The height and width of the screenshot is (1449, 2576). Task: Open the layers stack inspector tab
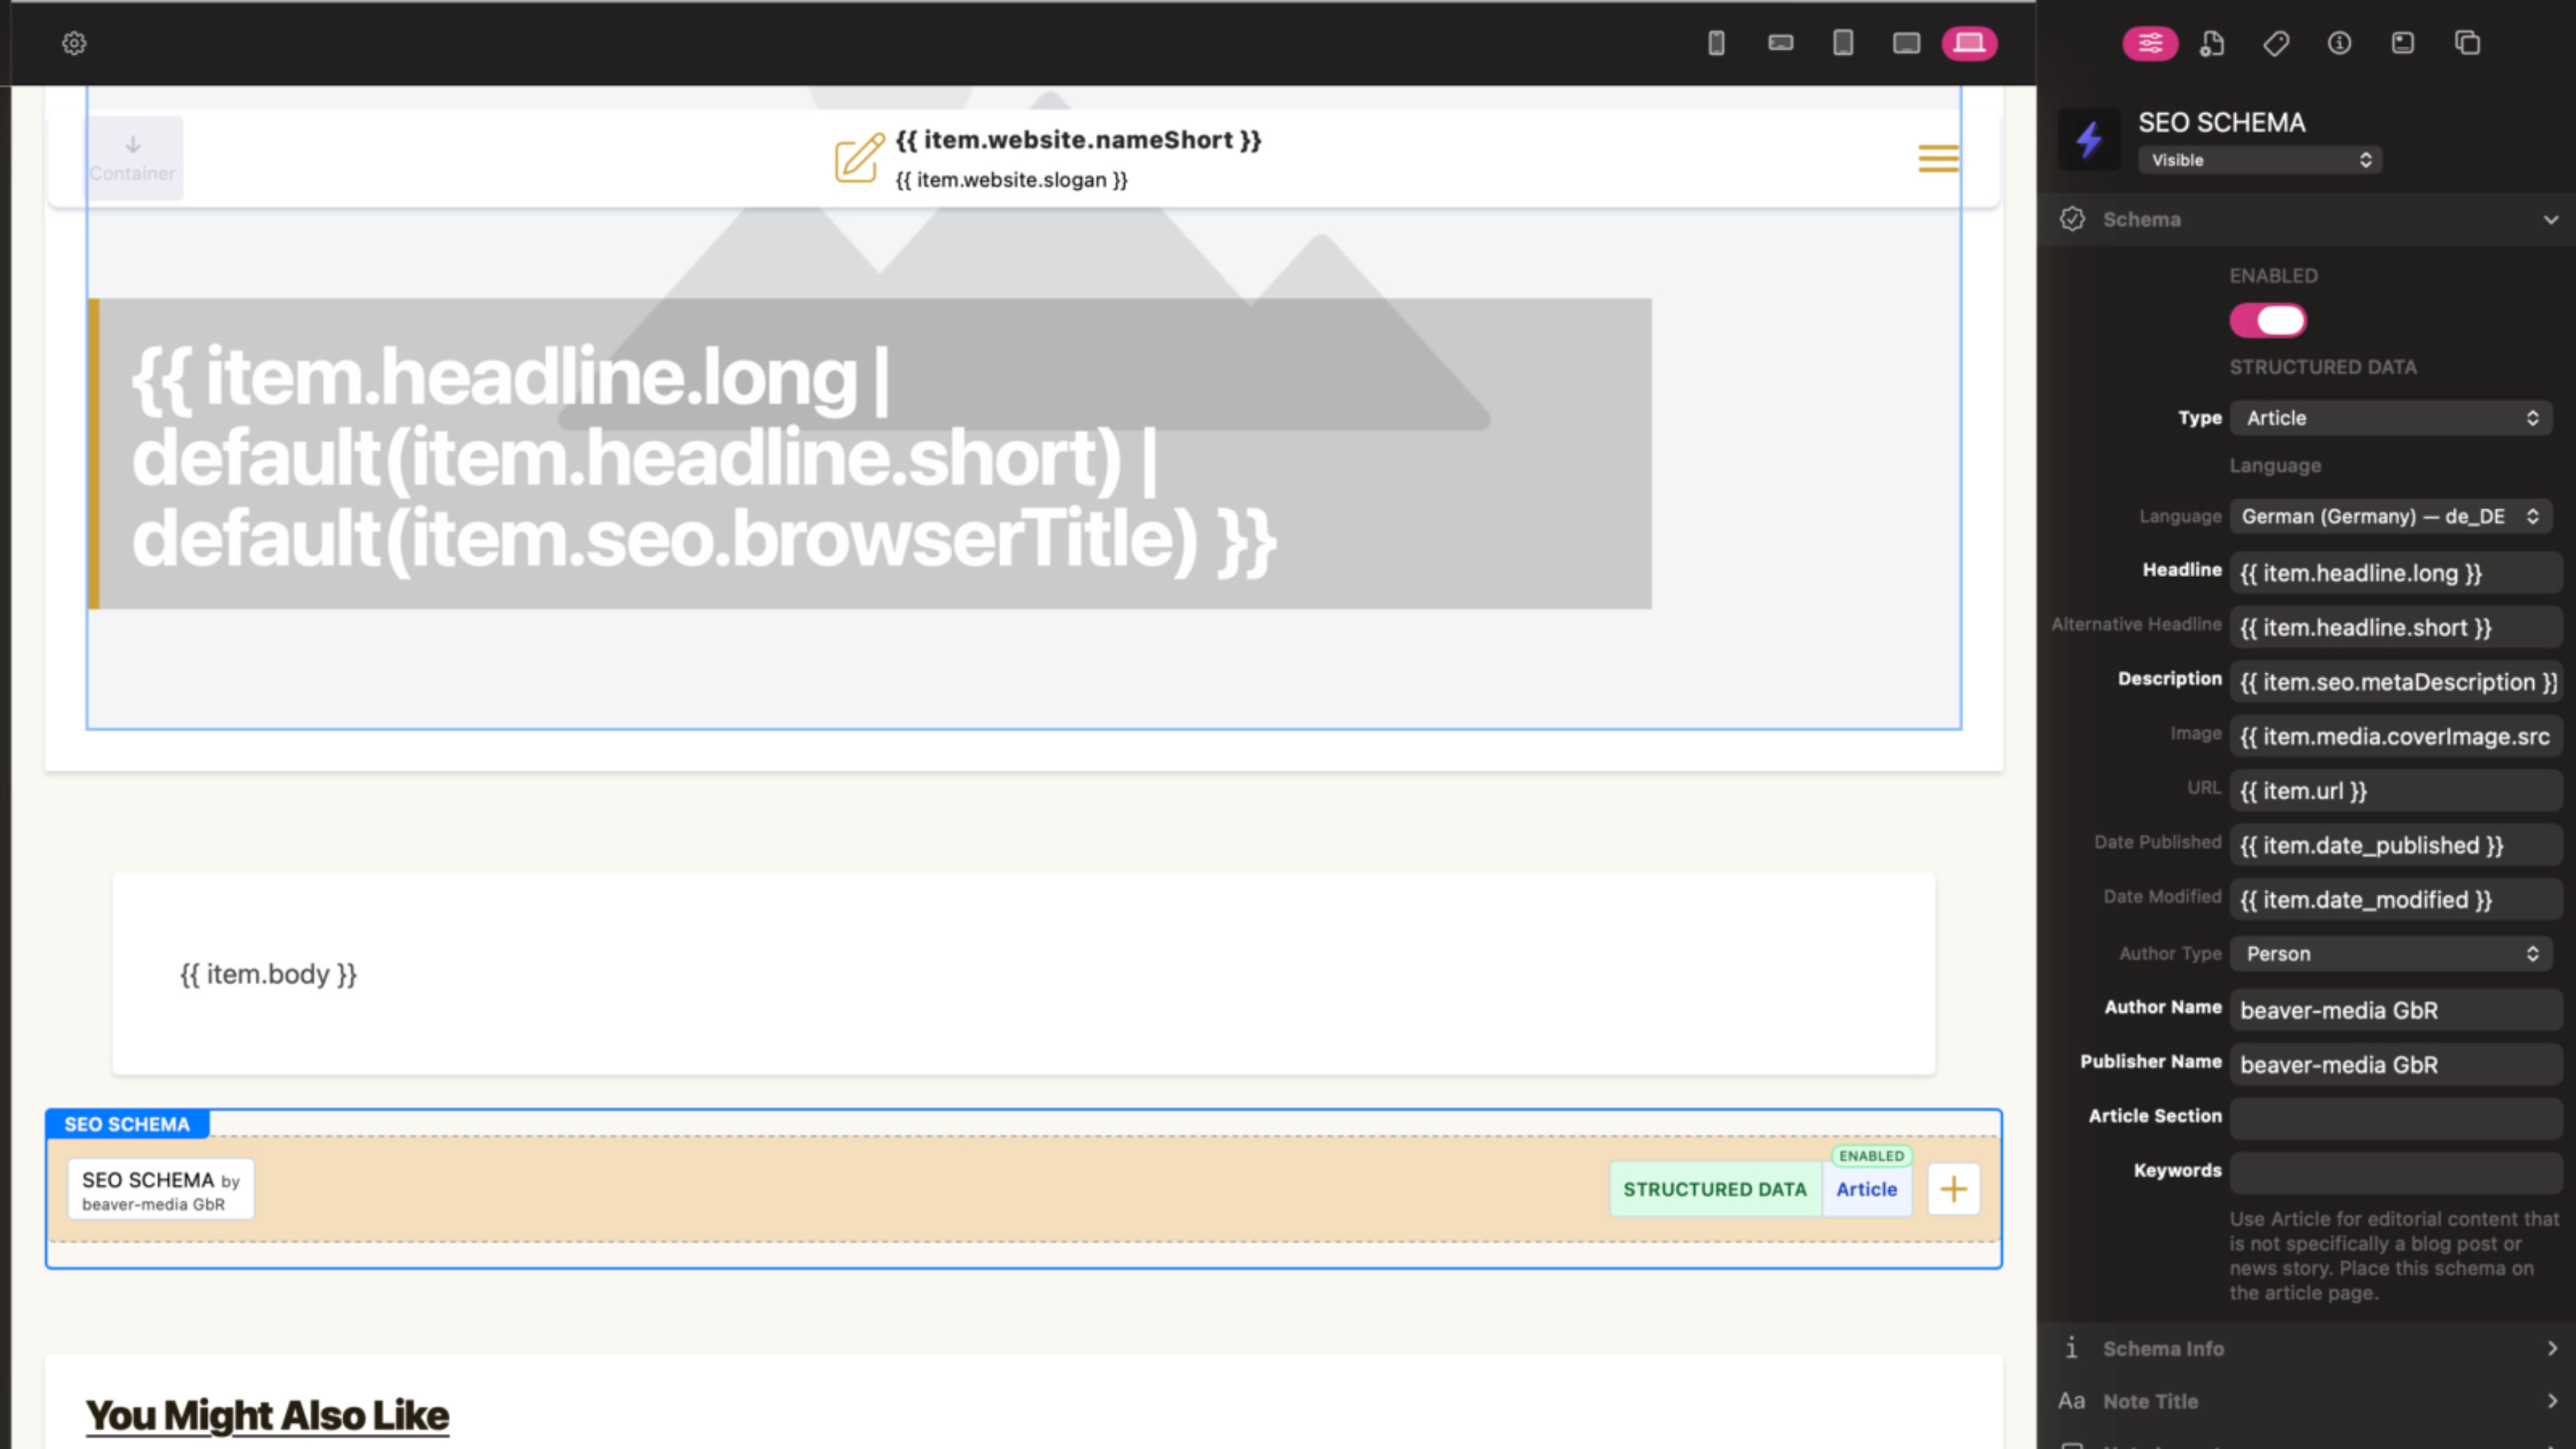point(2467,43)
